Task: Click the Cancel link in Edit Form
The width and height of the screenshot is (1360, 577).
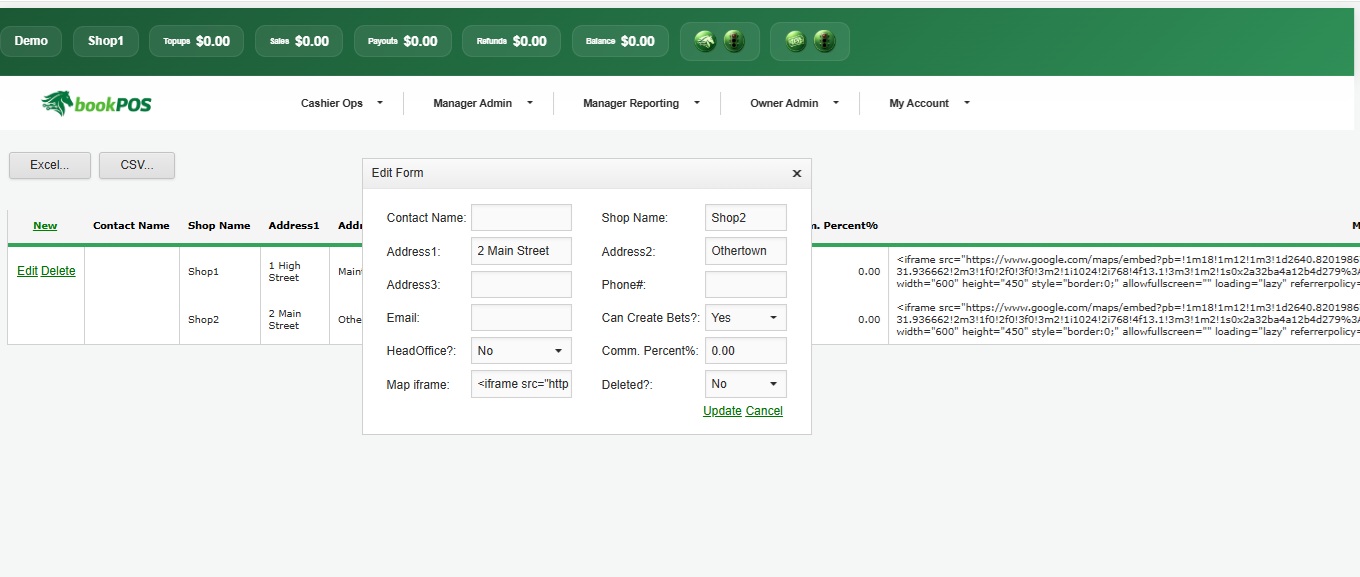Action: (x=764, y=411)
